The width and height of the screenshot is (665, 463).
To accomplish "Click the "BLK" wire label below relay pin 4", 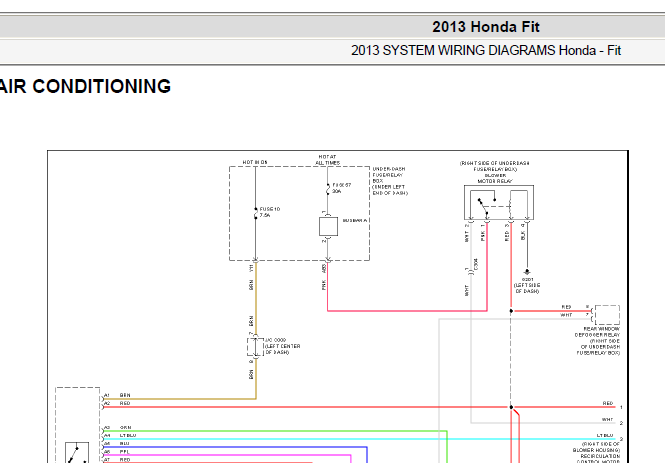I will [522, 236].
